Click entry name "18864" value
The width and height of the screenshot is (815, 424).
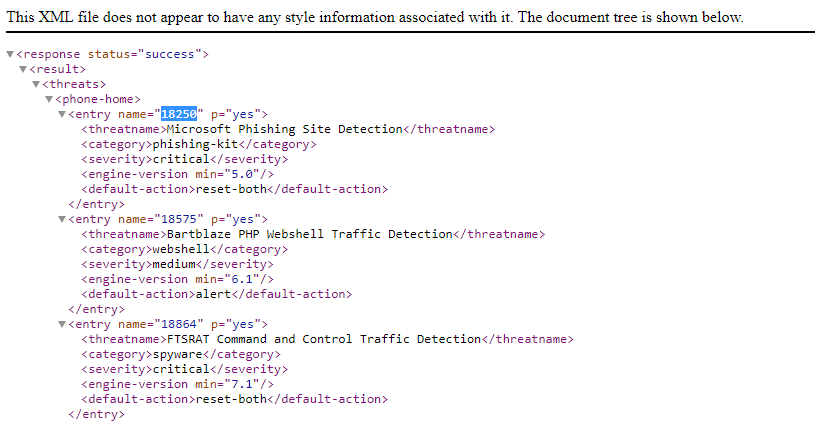pos(179,324)
